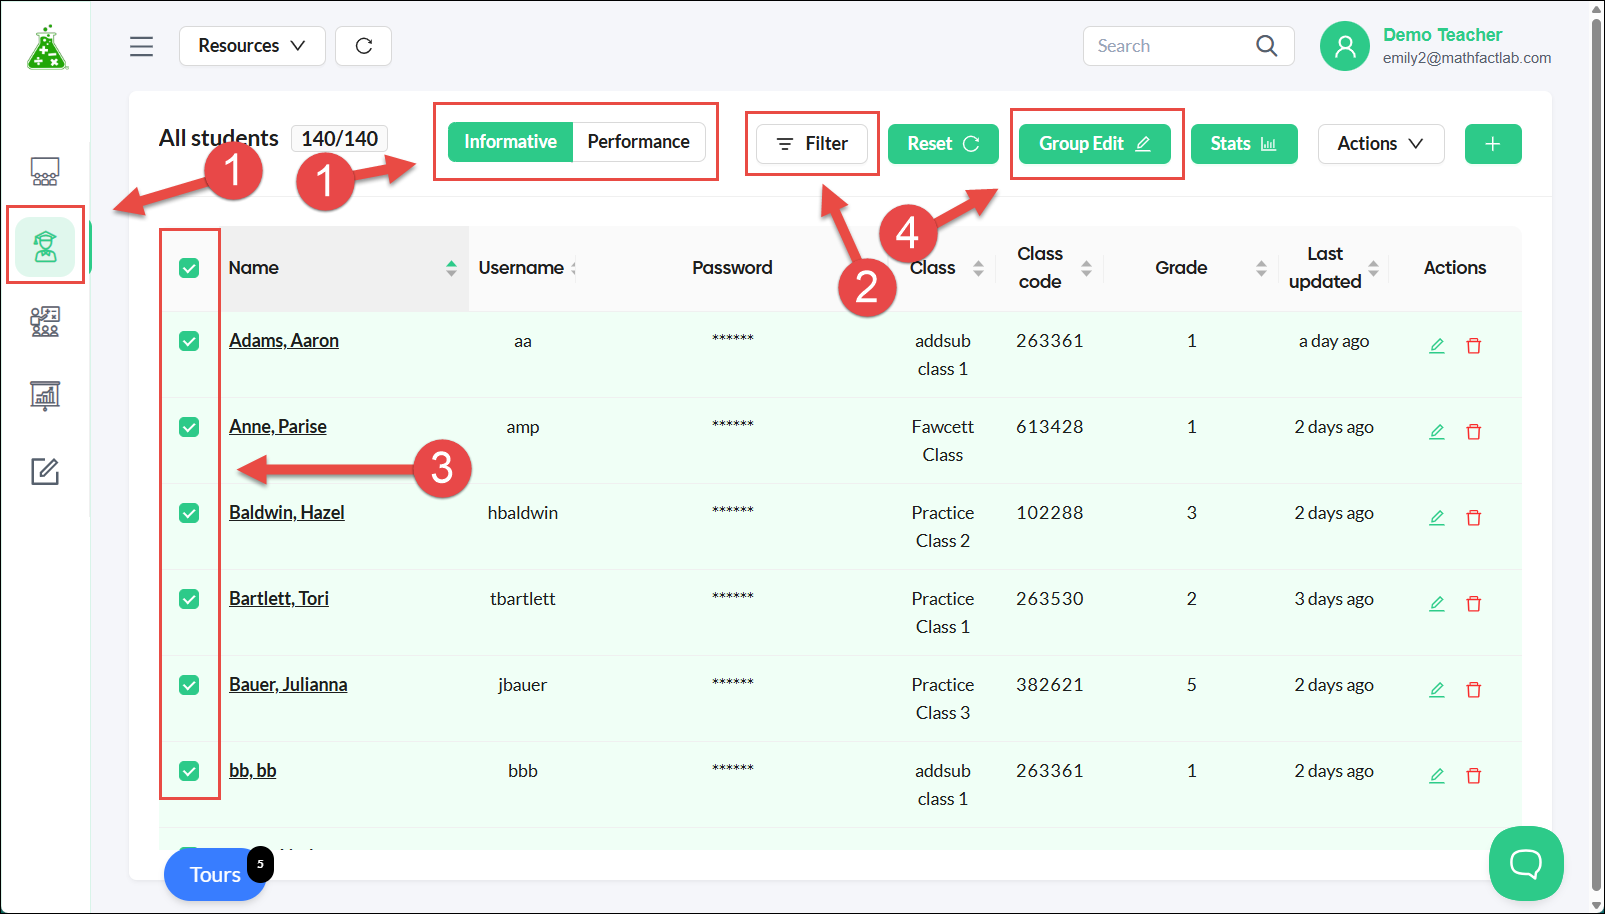
Task: Open the chat support bubble
Action: (x=1526, y=863)
